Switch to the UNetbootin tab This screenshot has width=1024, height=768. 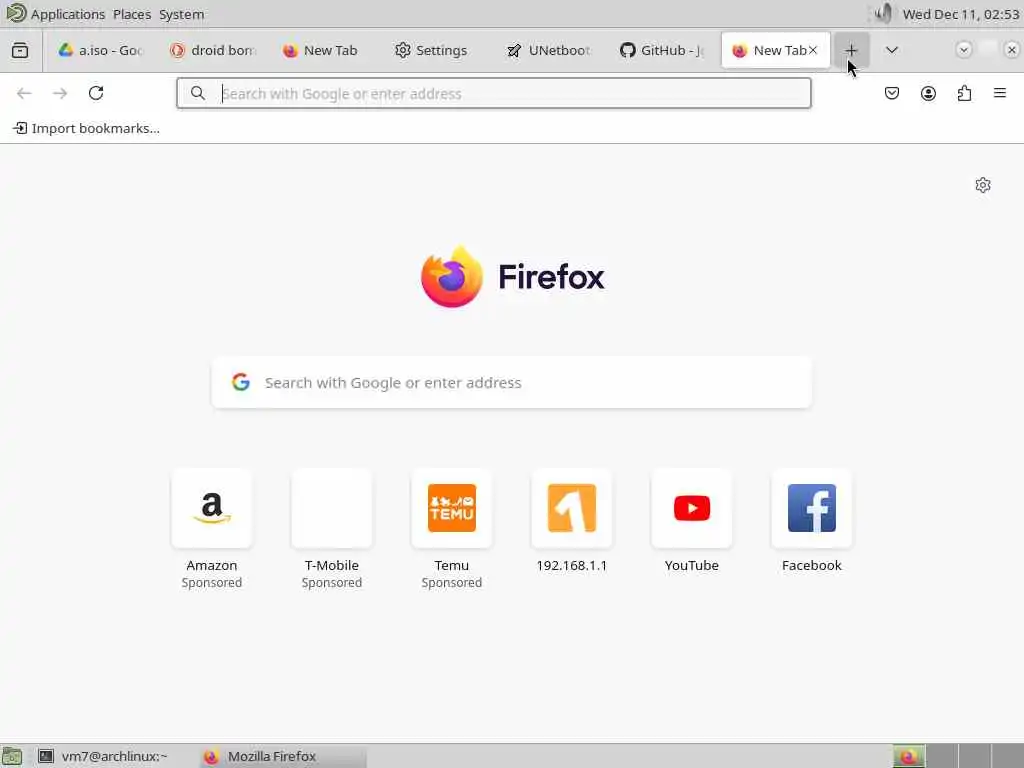(x=549, y=50)
